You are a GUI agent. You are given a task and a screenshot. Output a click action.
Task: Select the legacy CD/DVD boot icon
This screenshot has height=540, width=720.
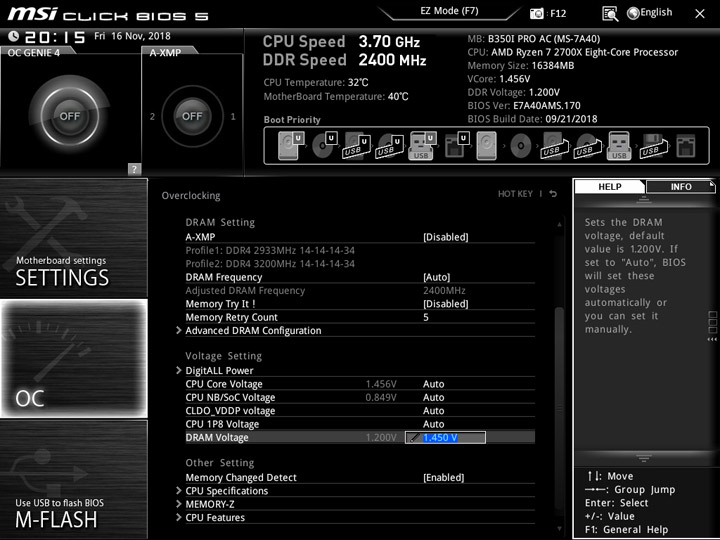point(520,146)
